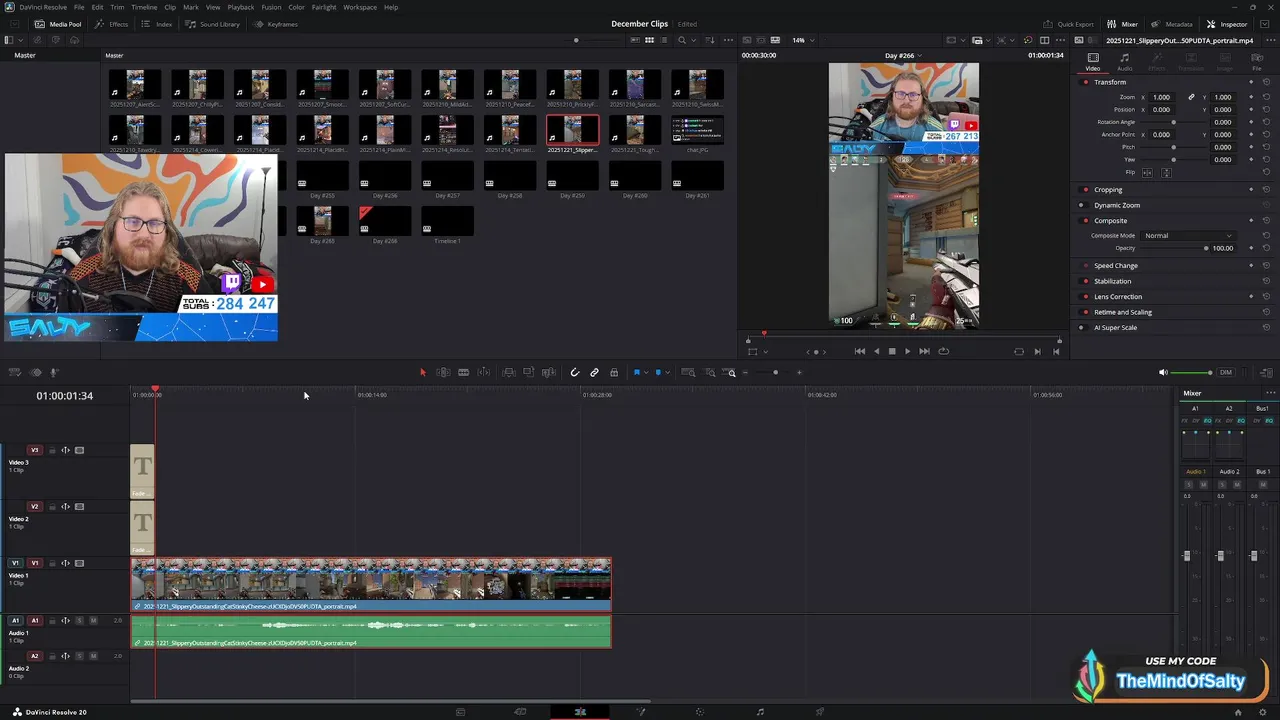Click the timeline zoom minus button
Image resolution: width=1280 pixels, height=720 pixels.
click(x=745, y=372)
